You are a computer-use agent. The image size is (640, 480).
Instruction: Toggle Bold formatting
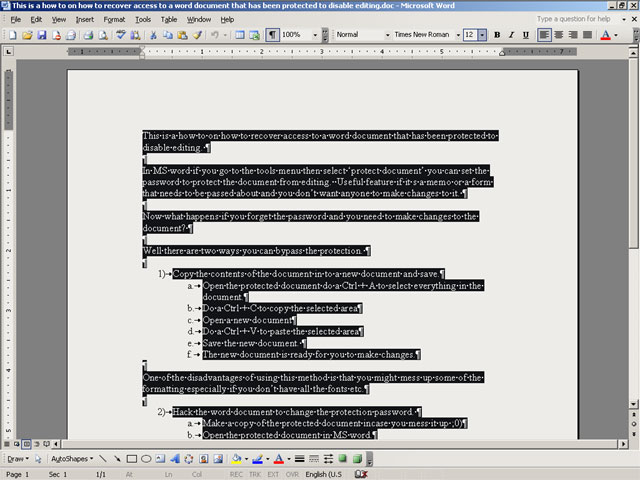click(497, 35)
